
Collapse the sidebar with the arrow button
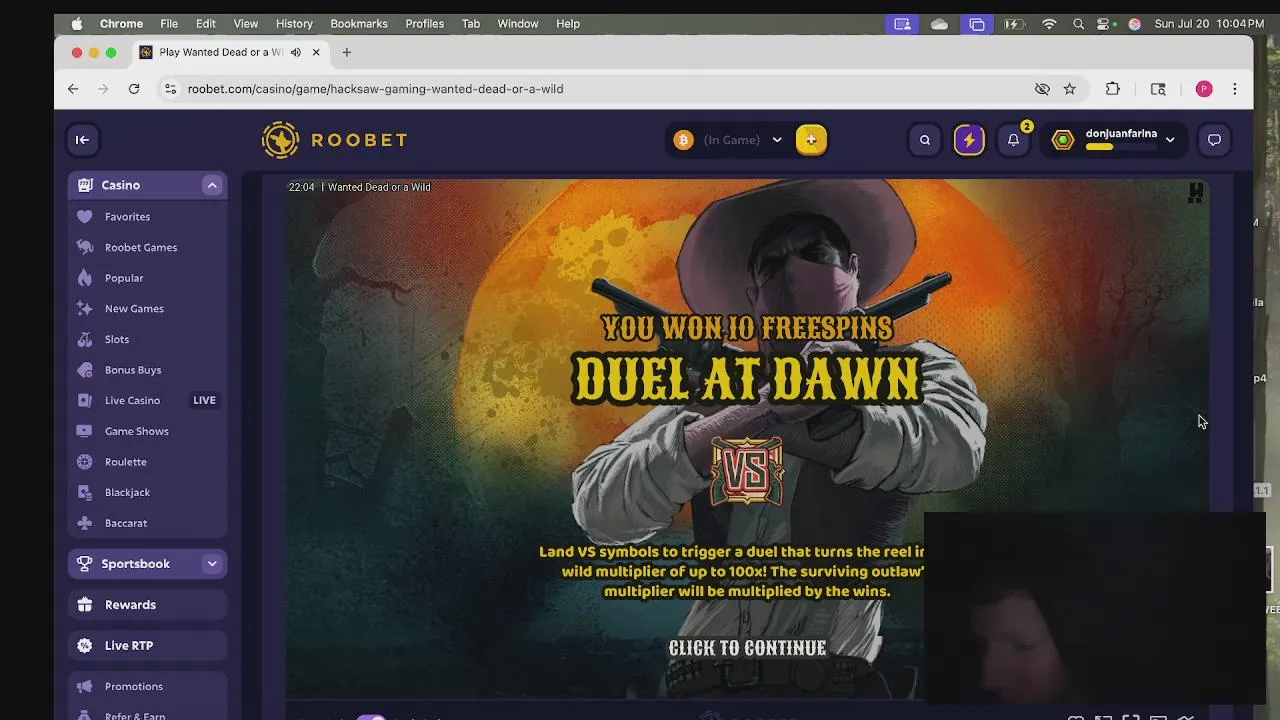tap(82, 140)
